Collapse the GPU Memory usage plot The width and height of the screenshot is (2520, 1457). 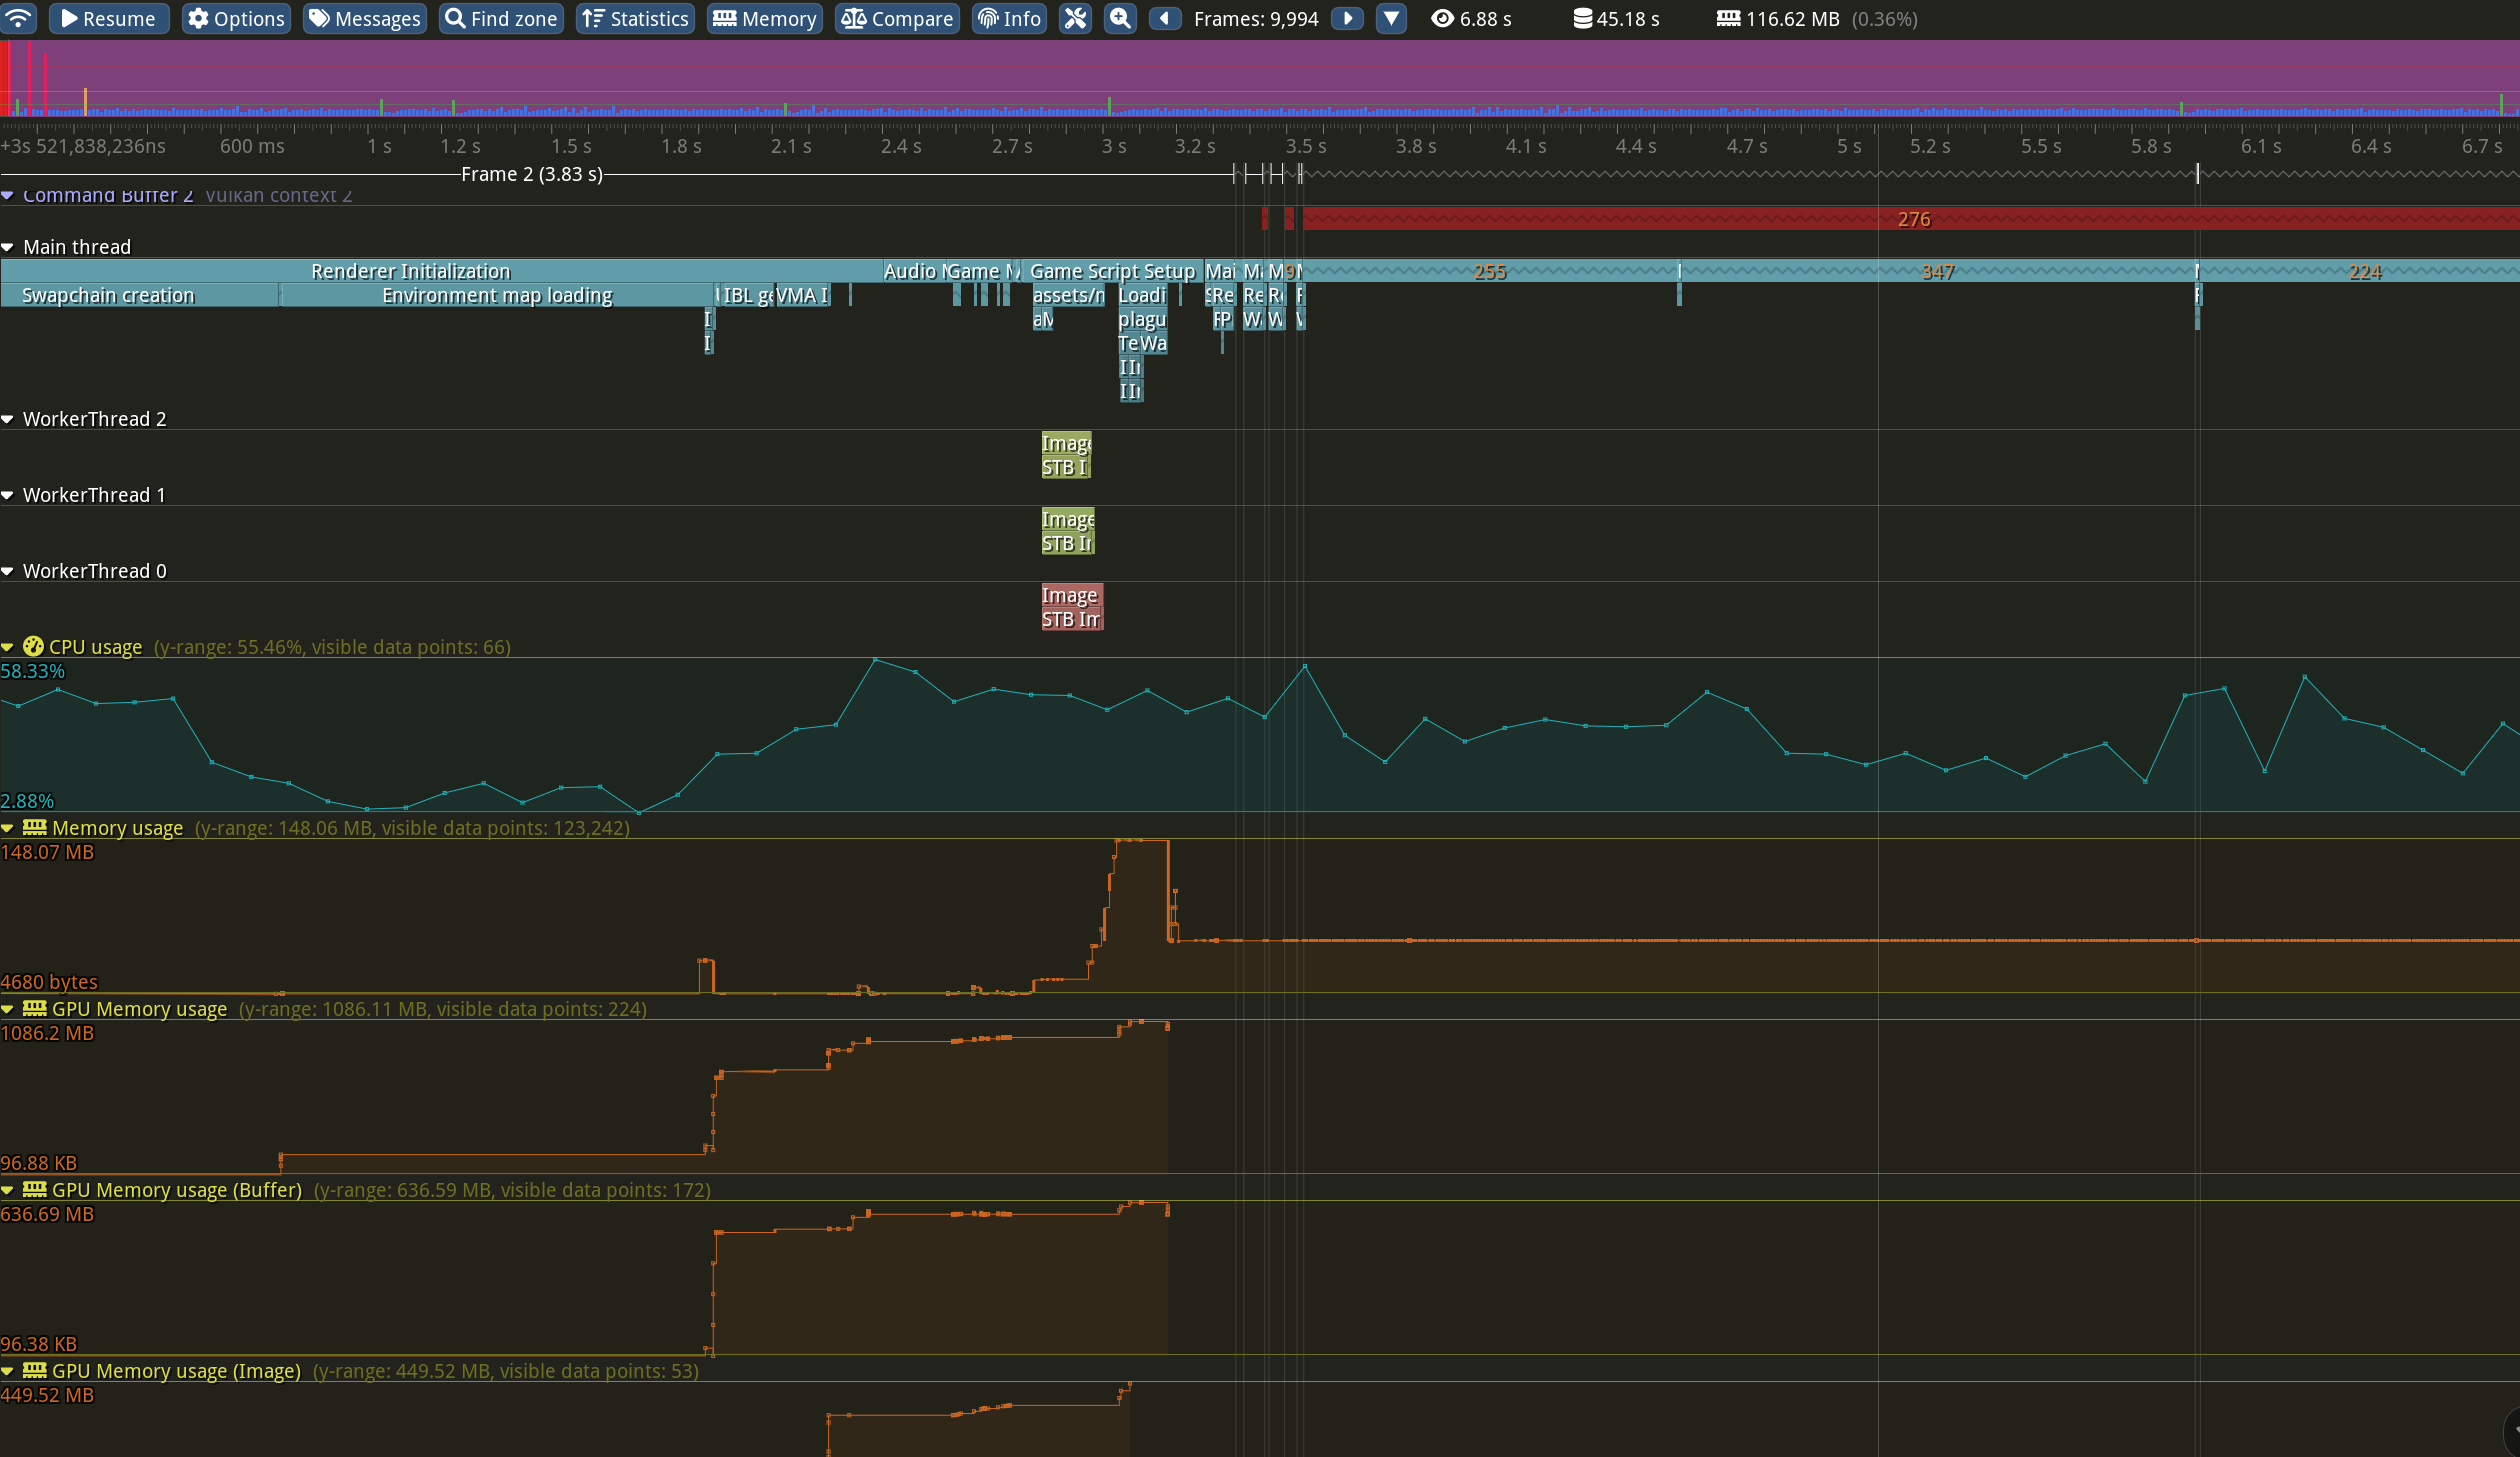click(x=8, y=1009)
